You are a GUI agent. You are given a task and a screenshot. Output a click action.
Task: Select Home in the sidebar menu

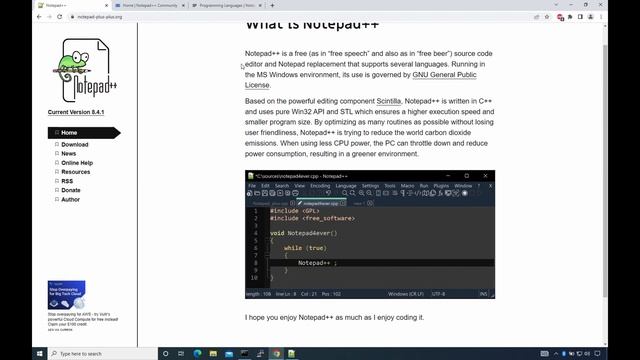coord(84,133)
